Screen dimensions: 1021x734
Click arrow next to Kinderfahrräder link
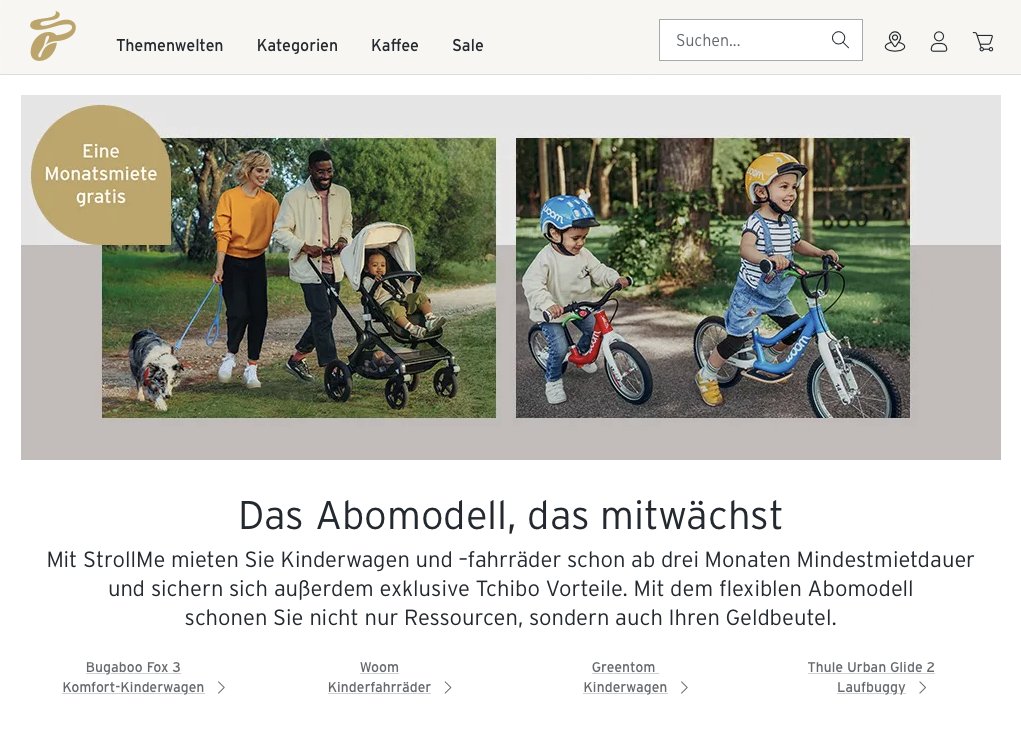pos(448,688)
